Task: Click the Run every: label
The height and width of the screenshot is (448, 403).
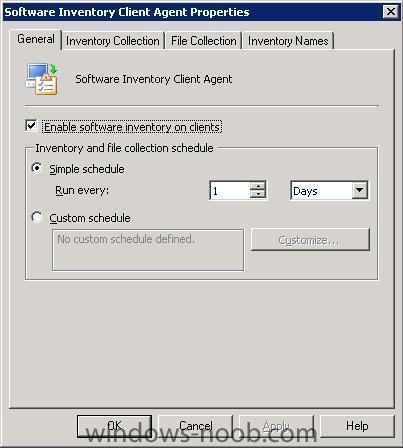Action: click(x=82, y=190)
